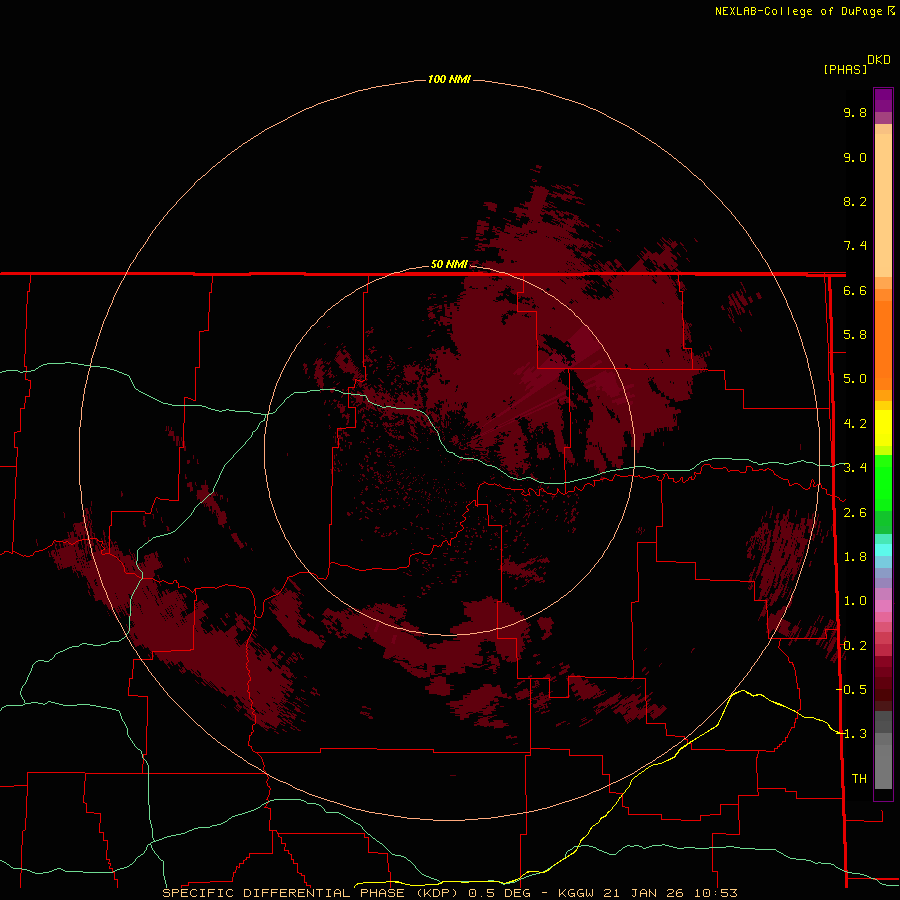Select the purple top segment of the color scale
This screenshot has width=900, height=900.
(883, 100)
